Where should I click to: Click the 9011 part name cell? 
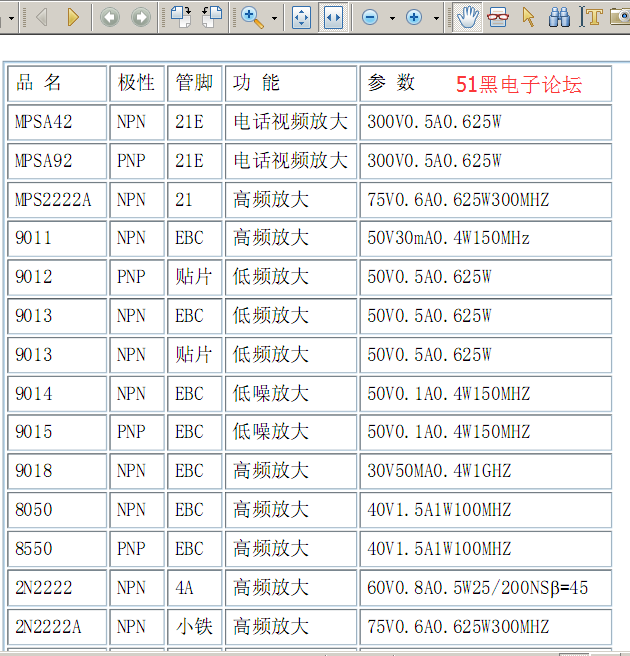[x=57, y=238]
